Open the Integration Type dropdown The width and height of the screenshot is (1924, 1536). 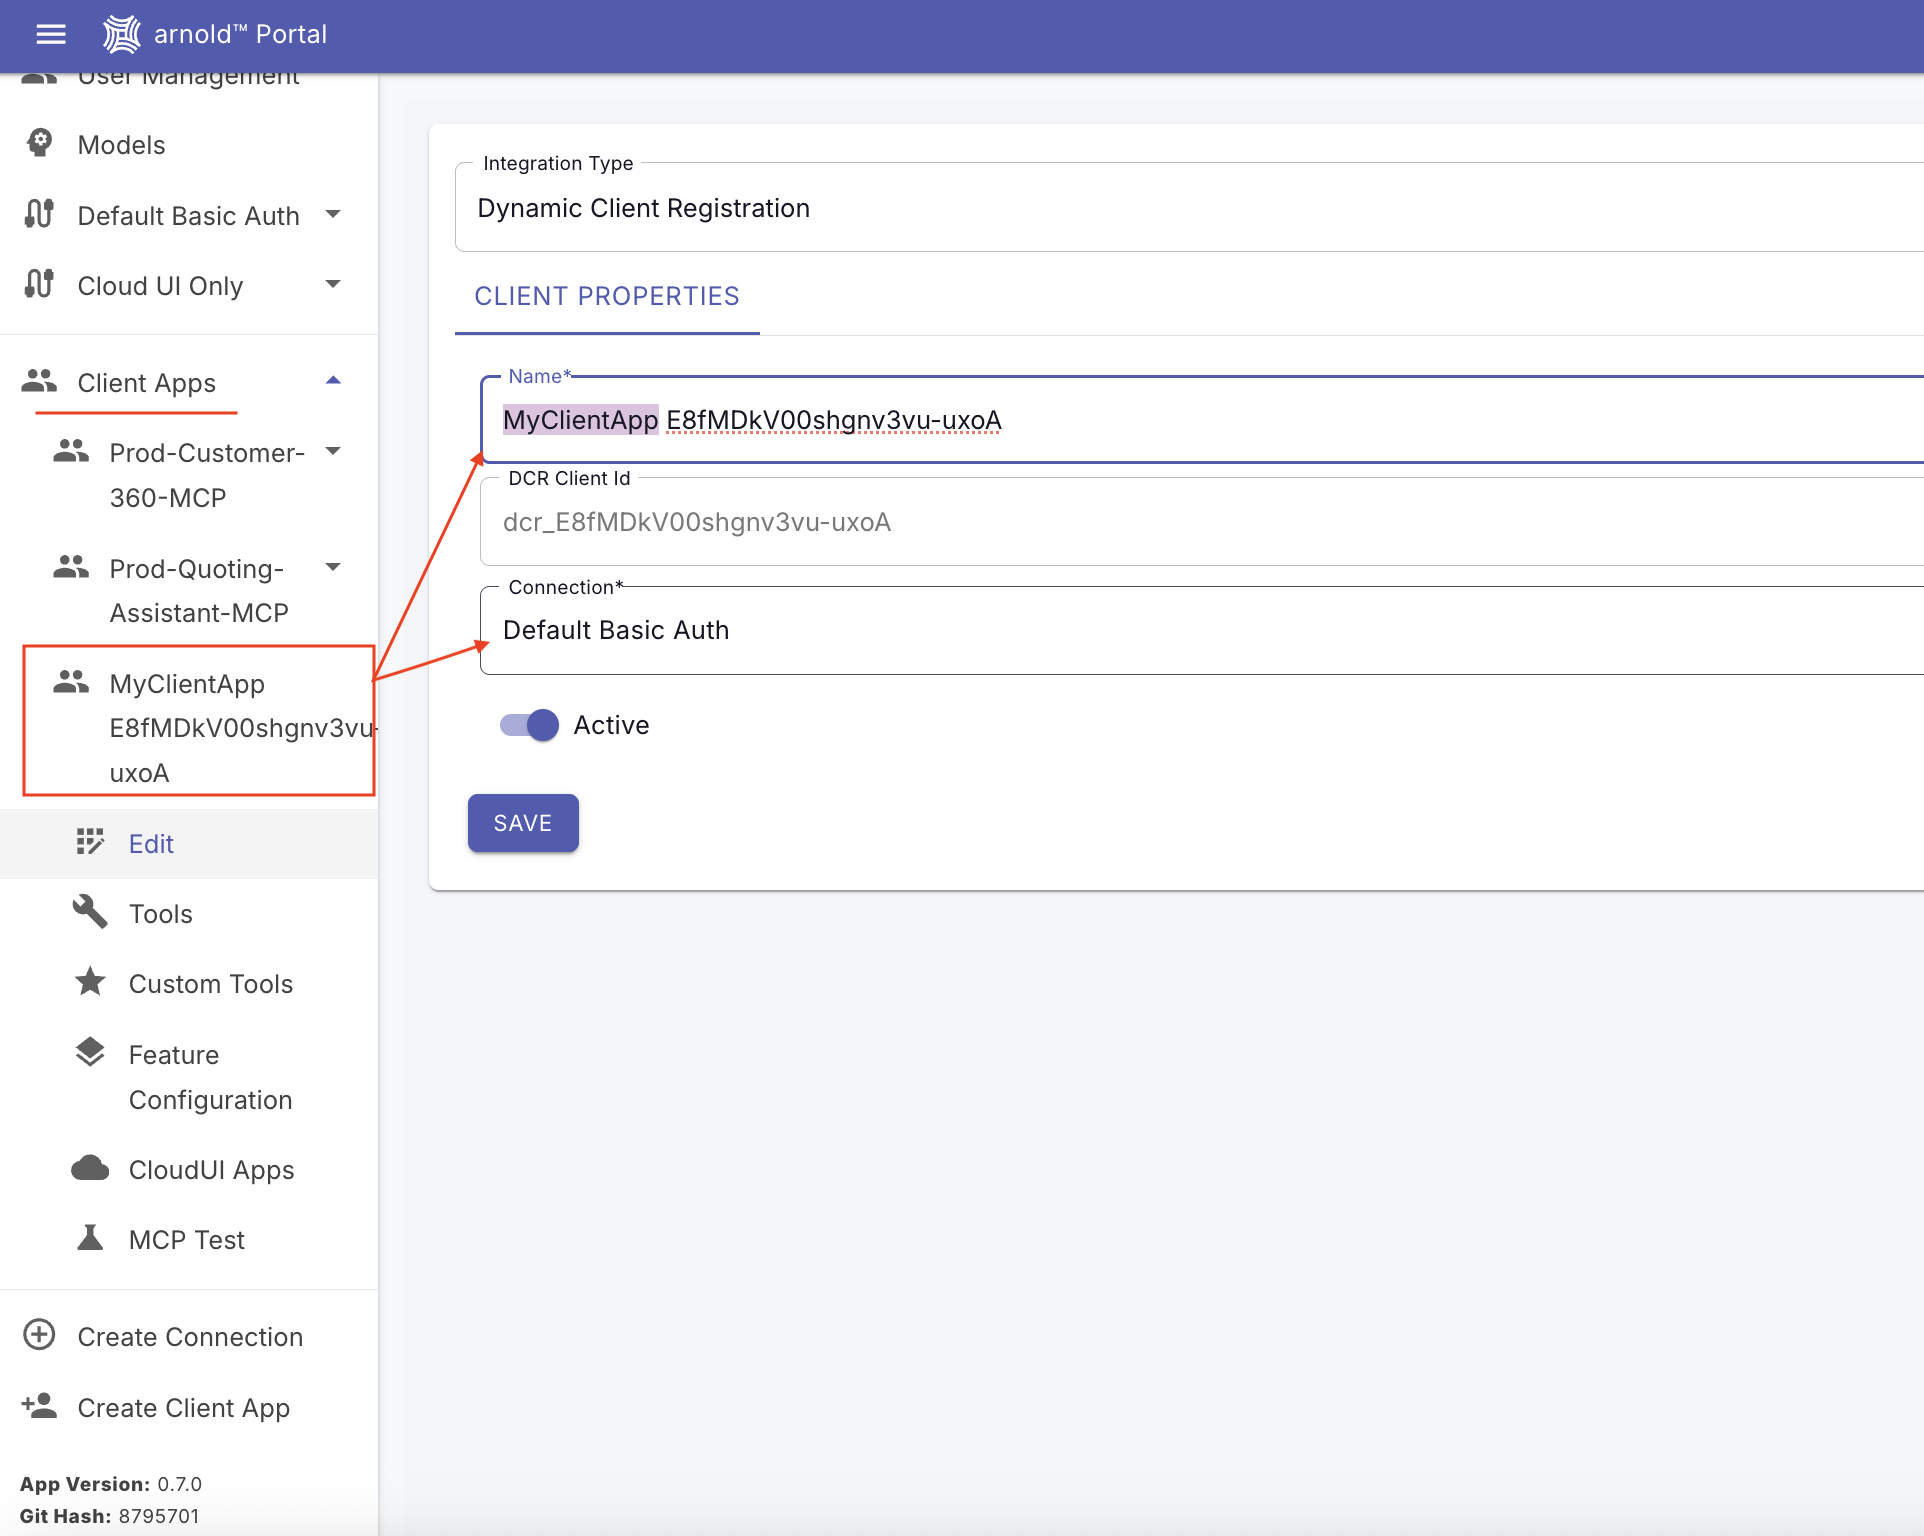[x=1189, y=208]
